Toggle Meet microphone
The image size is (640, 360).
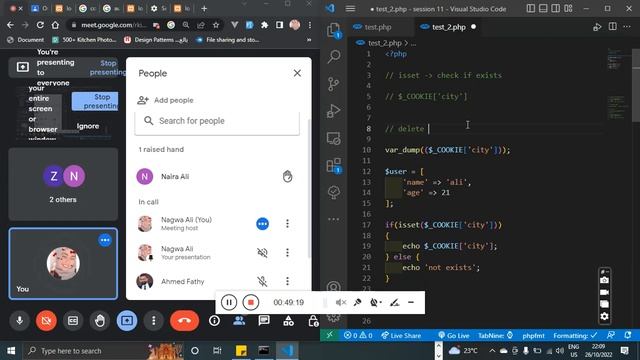20,320
